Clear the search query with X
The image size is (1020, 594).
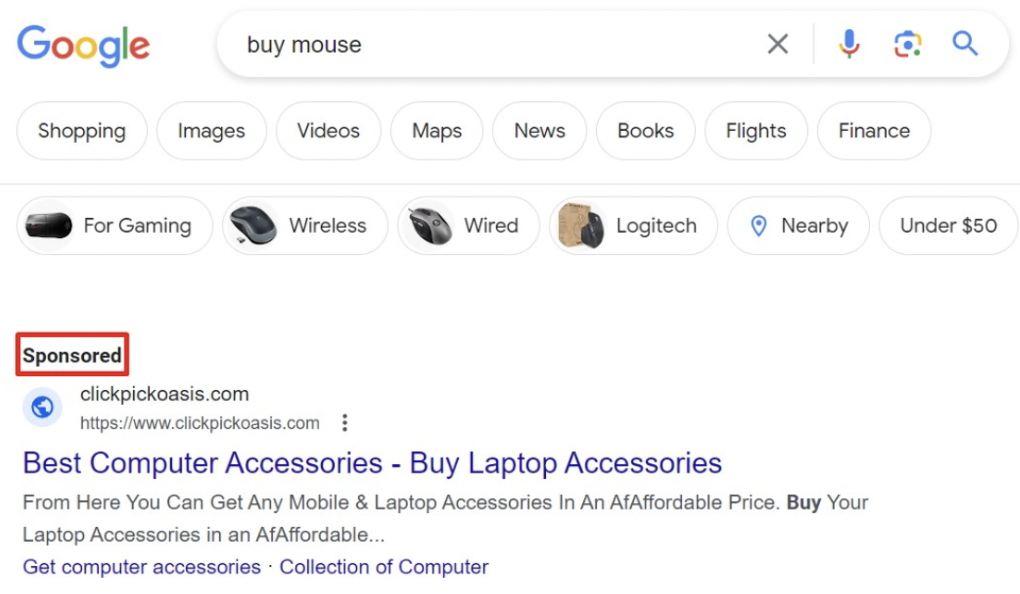pyautogui.click(x=777, y=44)
